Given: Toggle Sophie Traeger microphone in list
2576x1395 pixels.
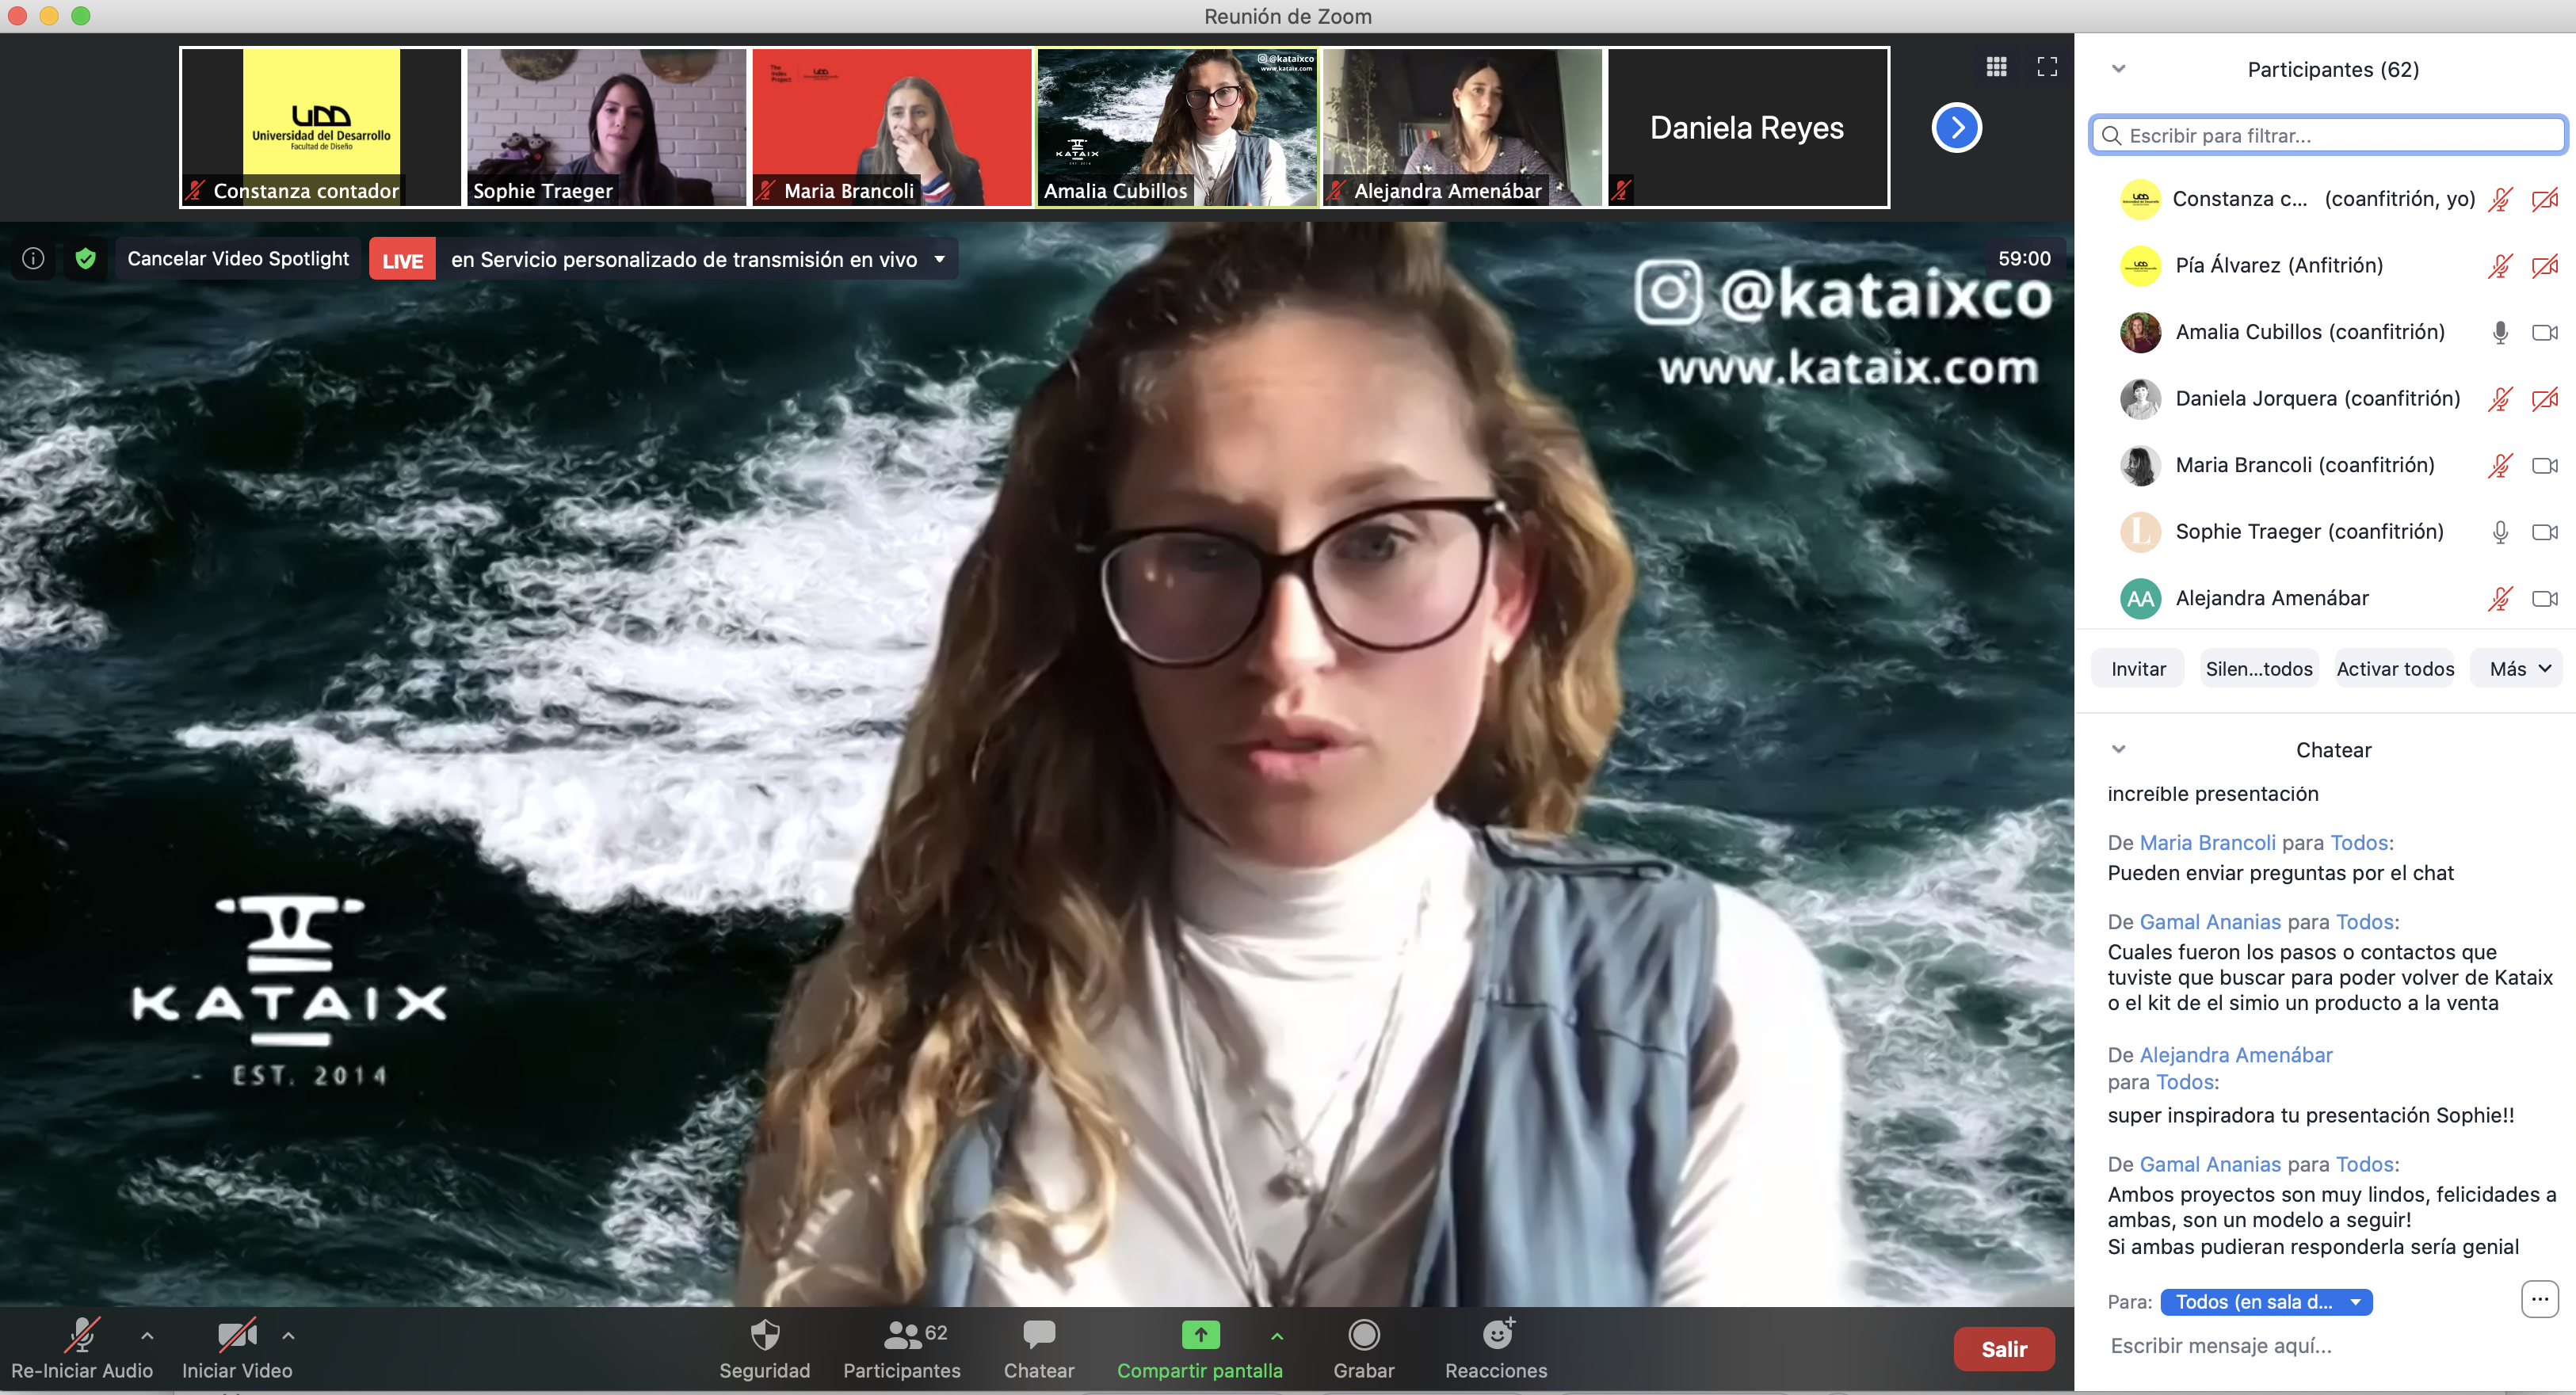Looking at the screenshot, I should point(2500,532).
